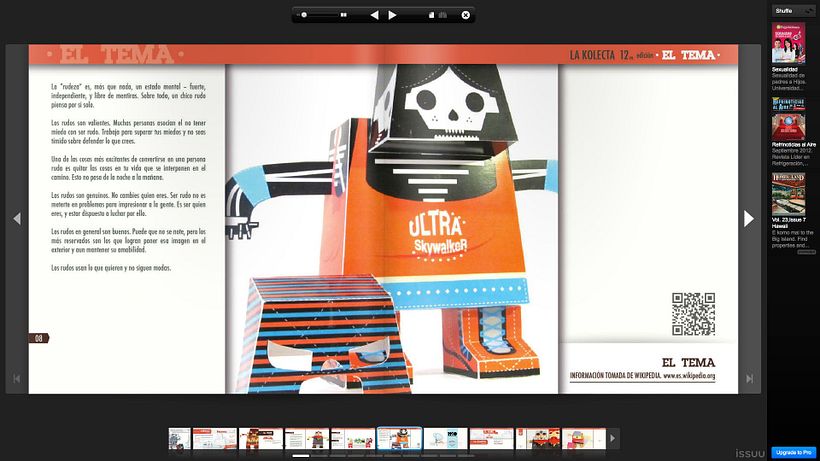Select the third thumbnail with red robot

(x=260, y=439)
